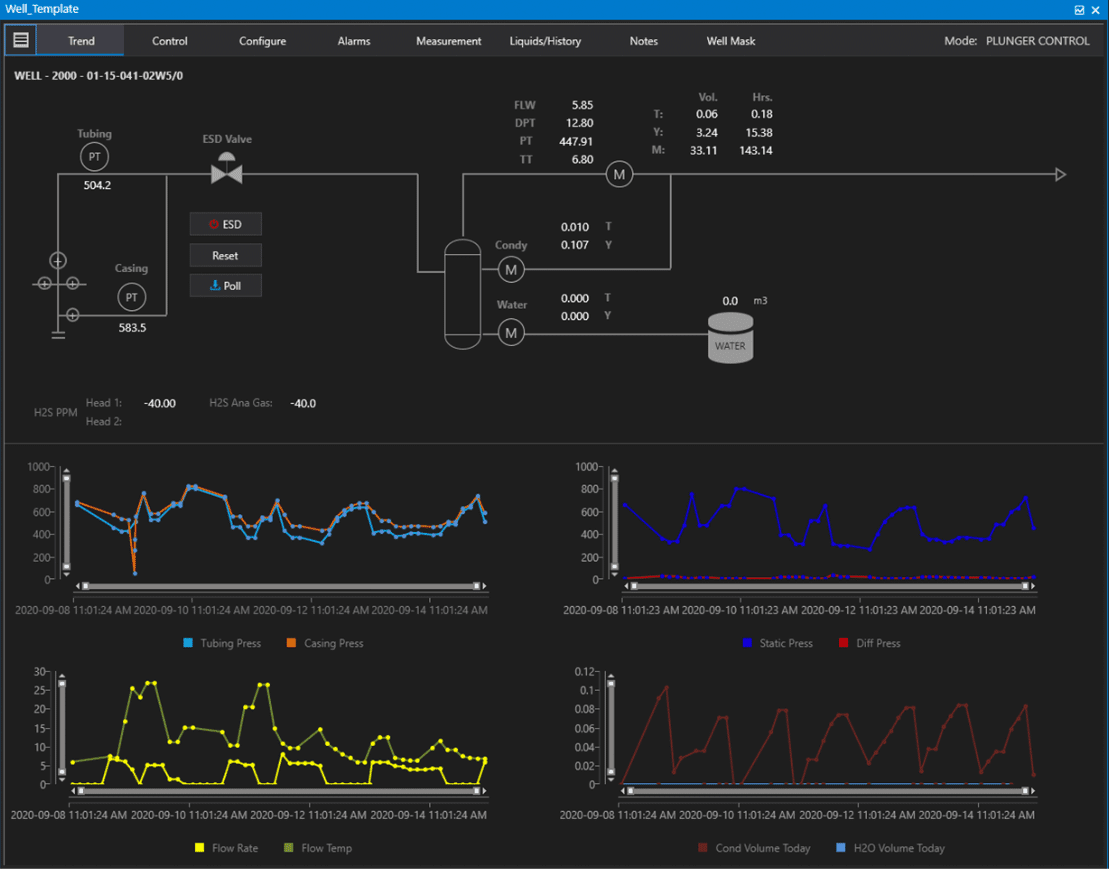Select the gas flow meter on the sales line
Image resolution: width=1109 pixels, height=869 pixels.
619,173
